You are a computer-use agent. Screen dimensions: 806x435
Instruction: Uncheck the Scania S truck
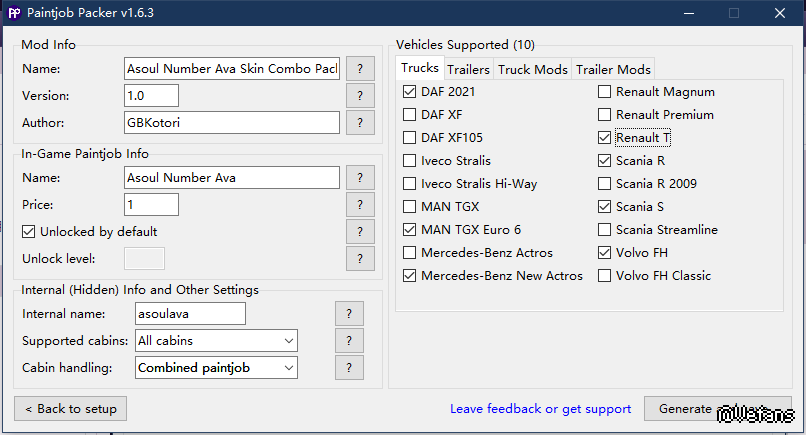(x=604, y=207)
